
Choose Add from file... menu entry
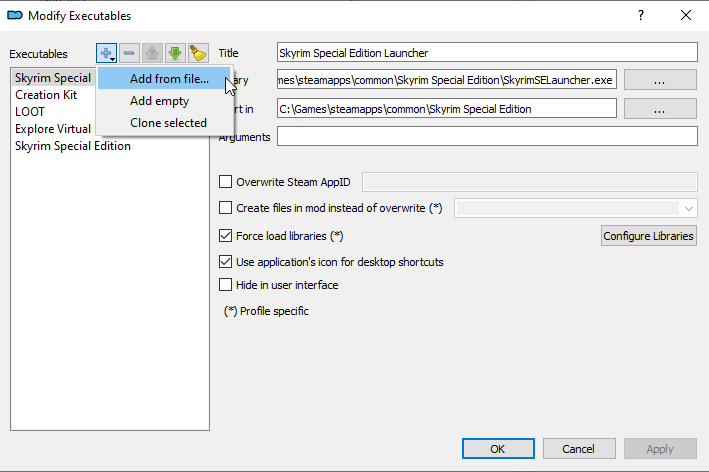click(169, 79)
